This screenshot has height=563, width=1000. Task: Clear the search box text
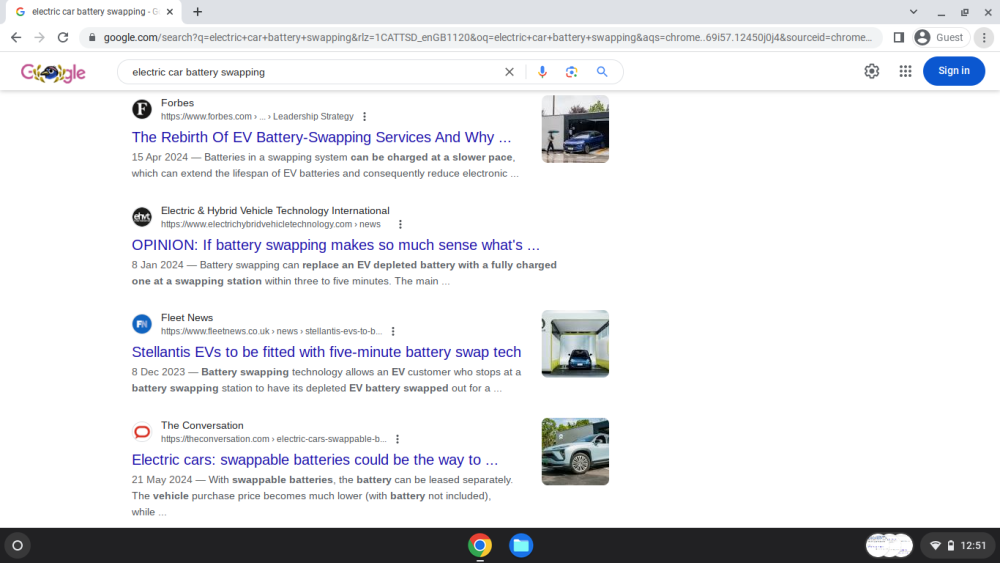[509, 72]
